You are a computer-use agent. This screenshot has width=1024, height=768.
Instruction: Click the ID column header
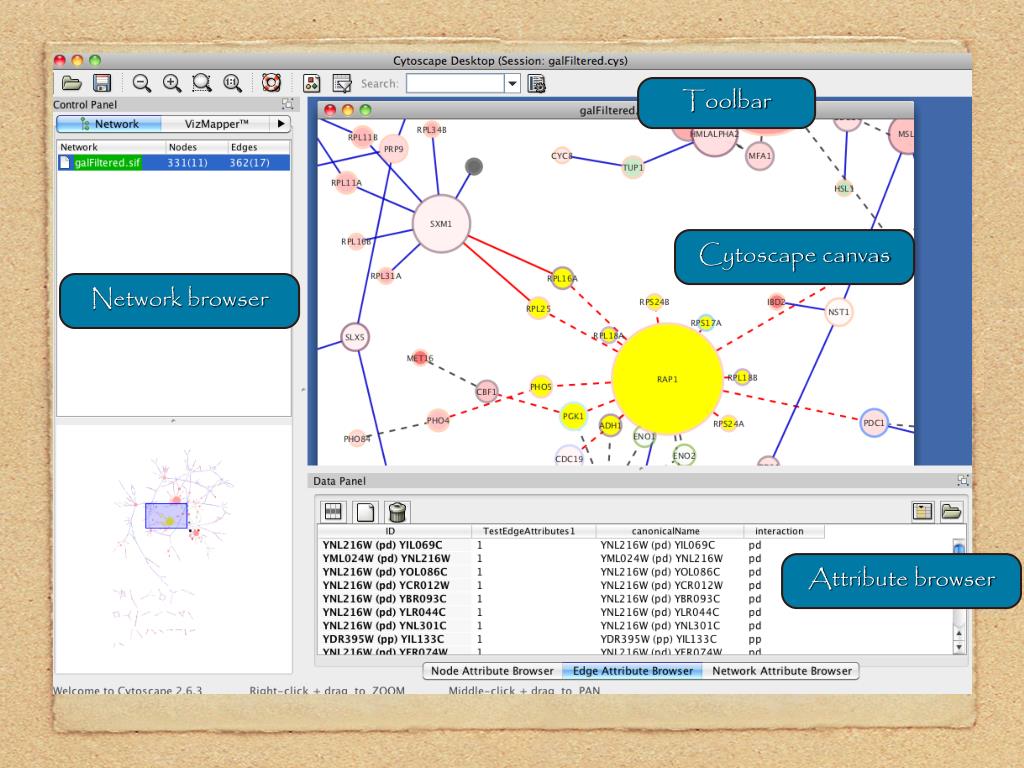coord(394,531)
